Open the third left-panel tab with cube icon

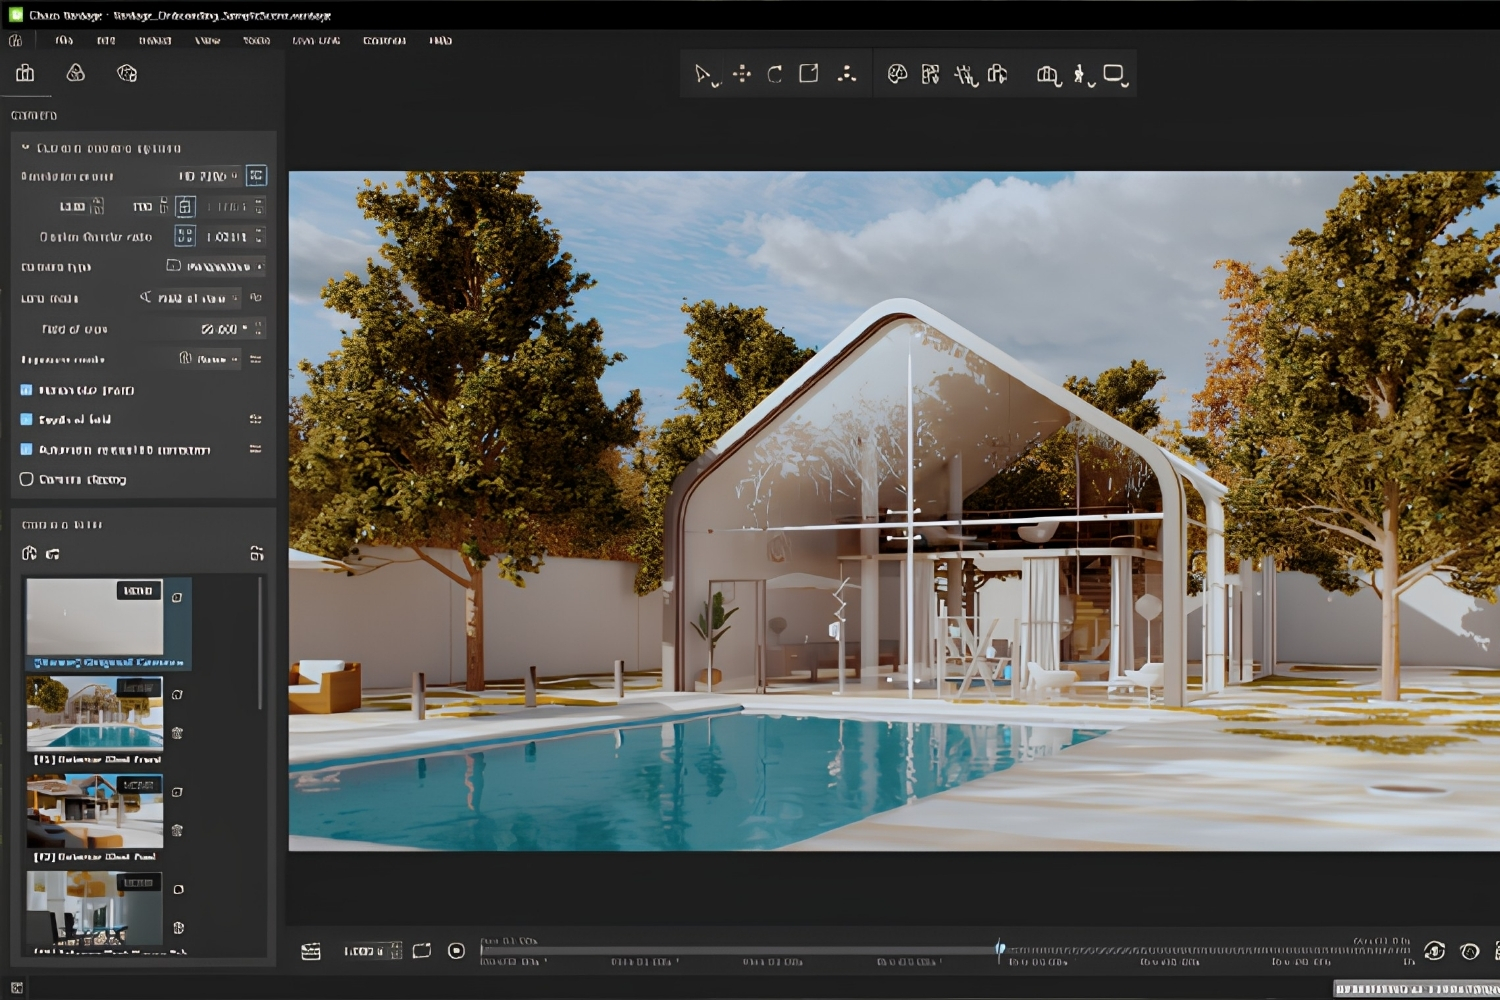pyautogui.click(x=127, y=73)
